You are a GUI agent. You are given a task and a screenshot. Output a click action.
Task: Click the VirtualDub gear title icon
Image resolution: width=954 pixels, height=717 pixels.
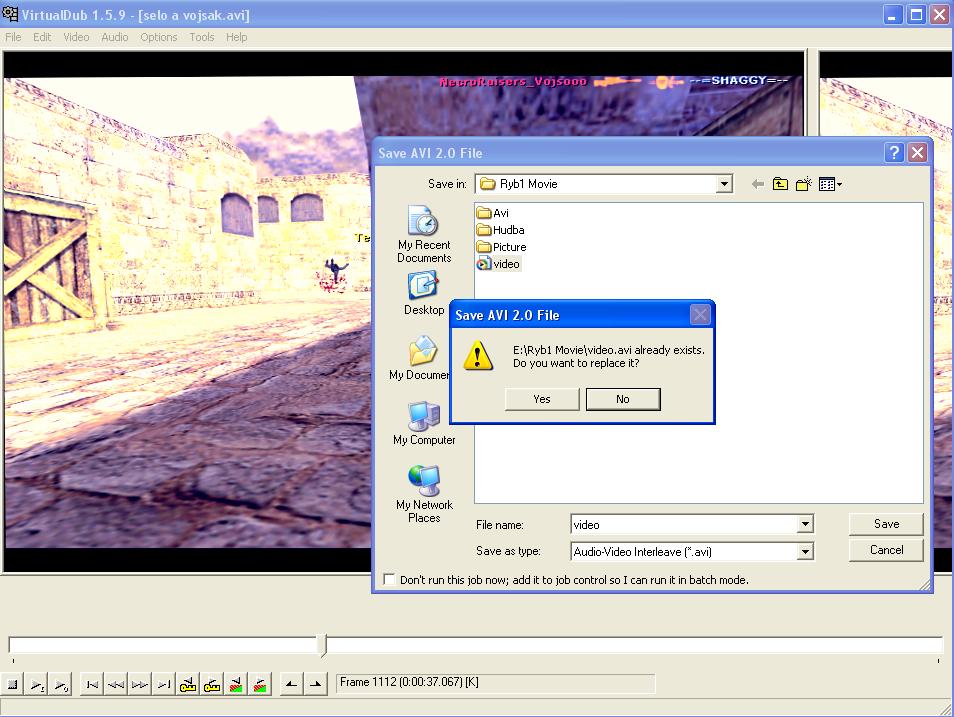click(10, 13)
